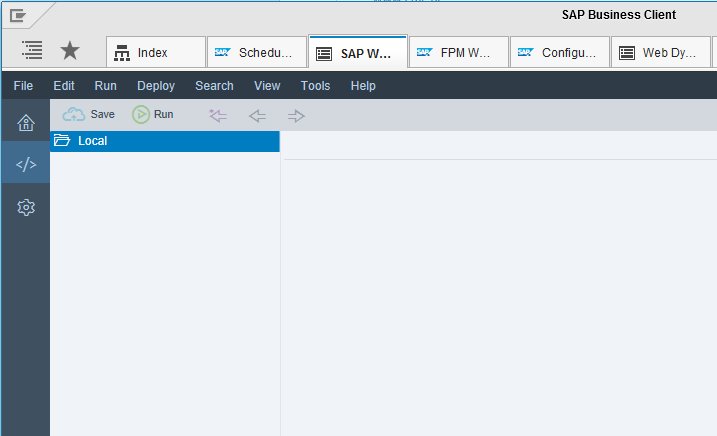
Task: Open the SAP Business Client window menu icon
Action: 18,16
